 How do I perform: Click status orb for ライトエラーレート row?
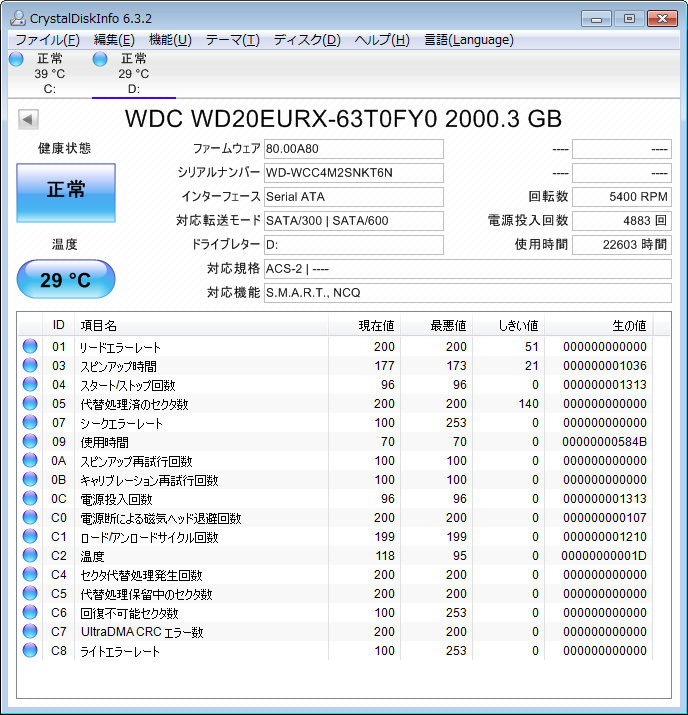[x=30, y=651]
